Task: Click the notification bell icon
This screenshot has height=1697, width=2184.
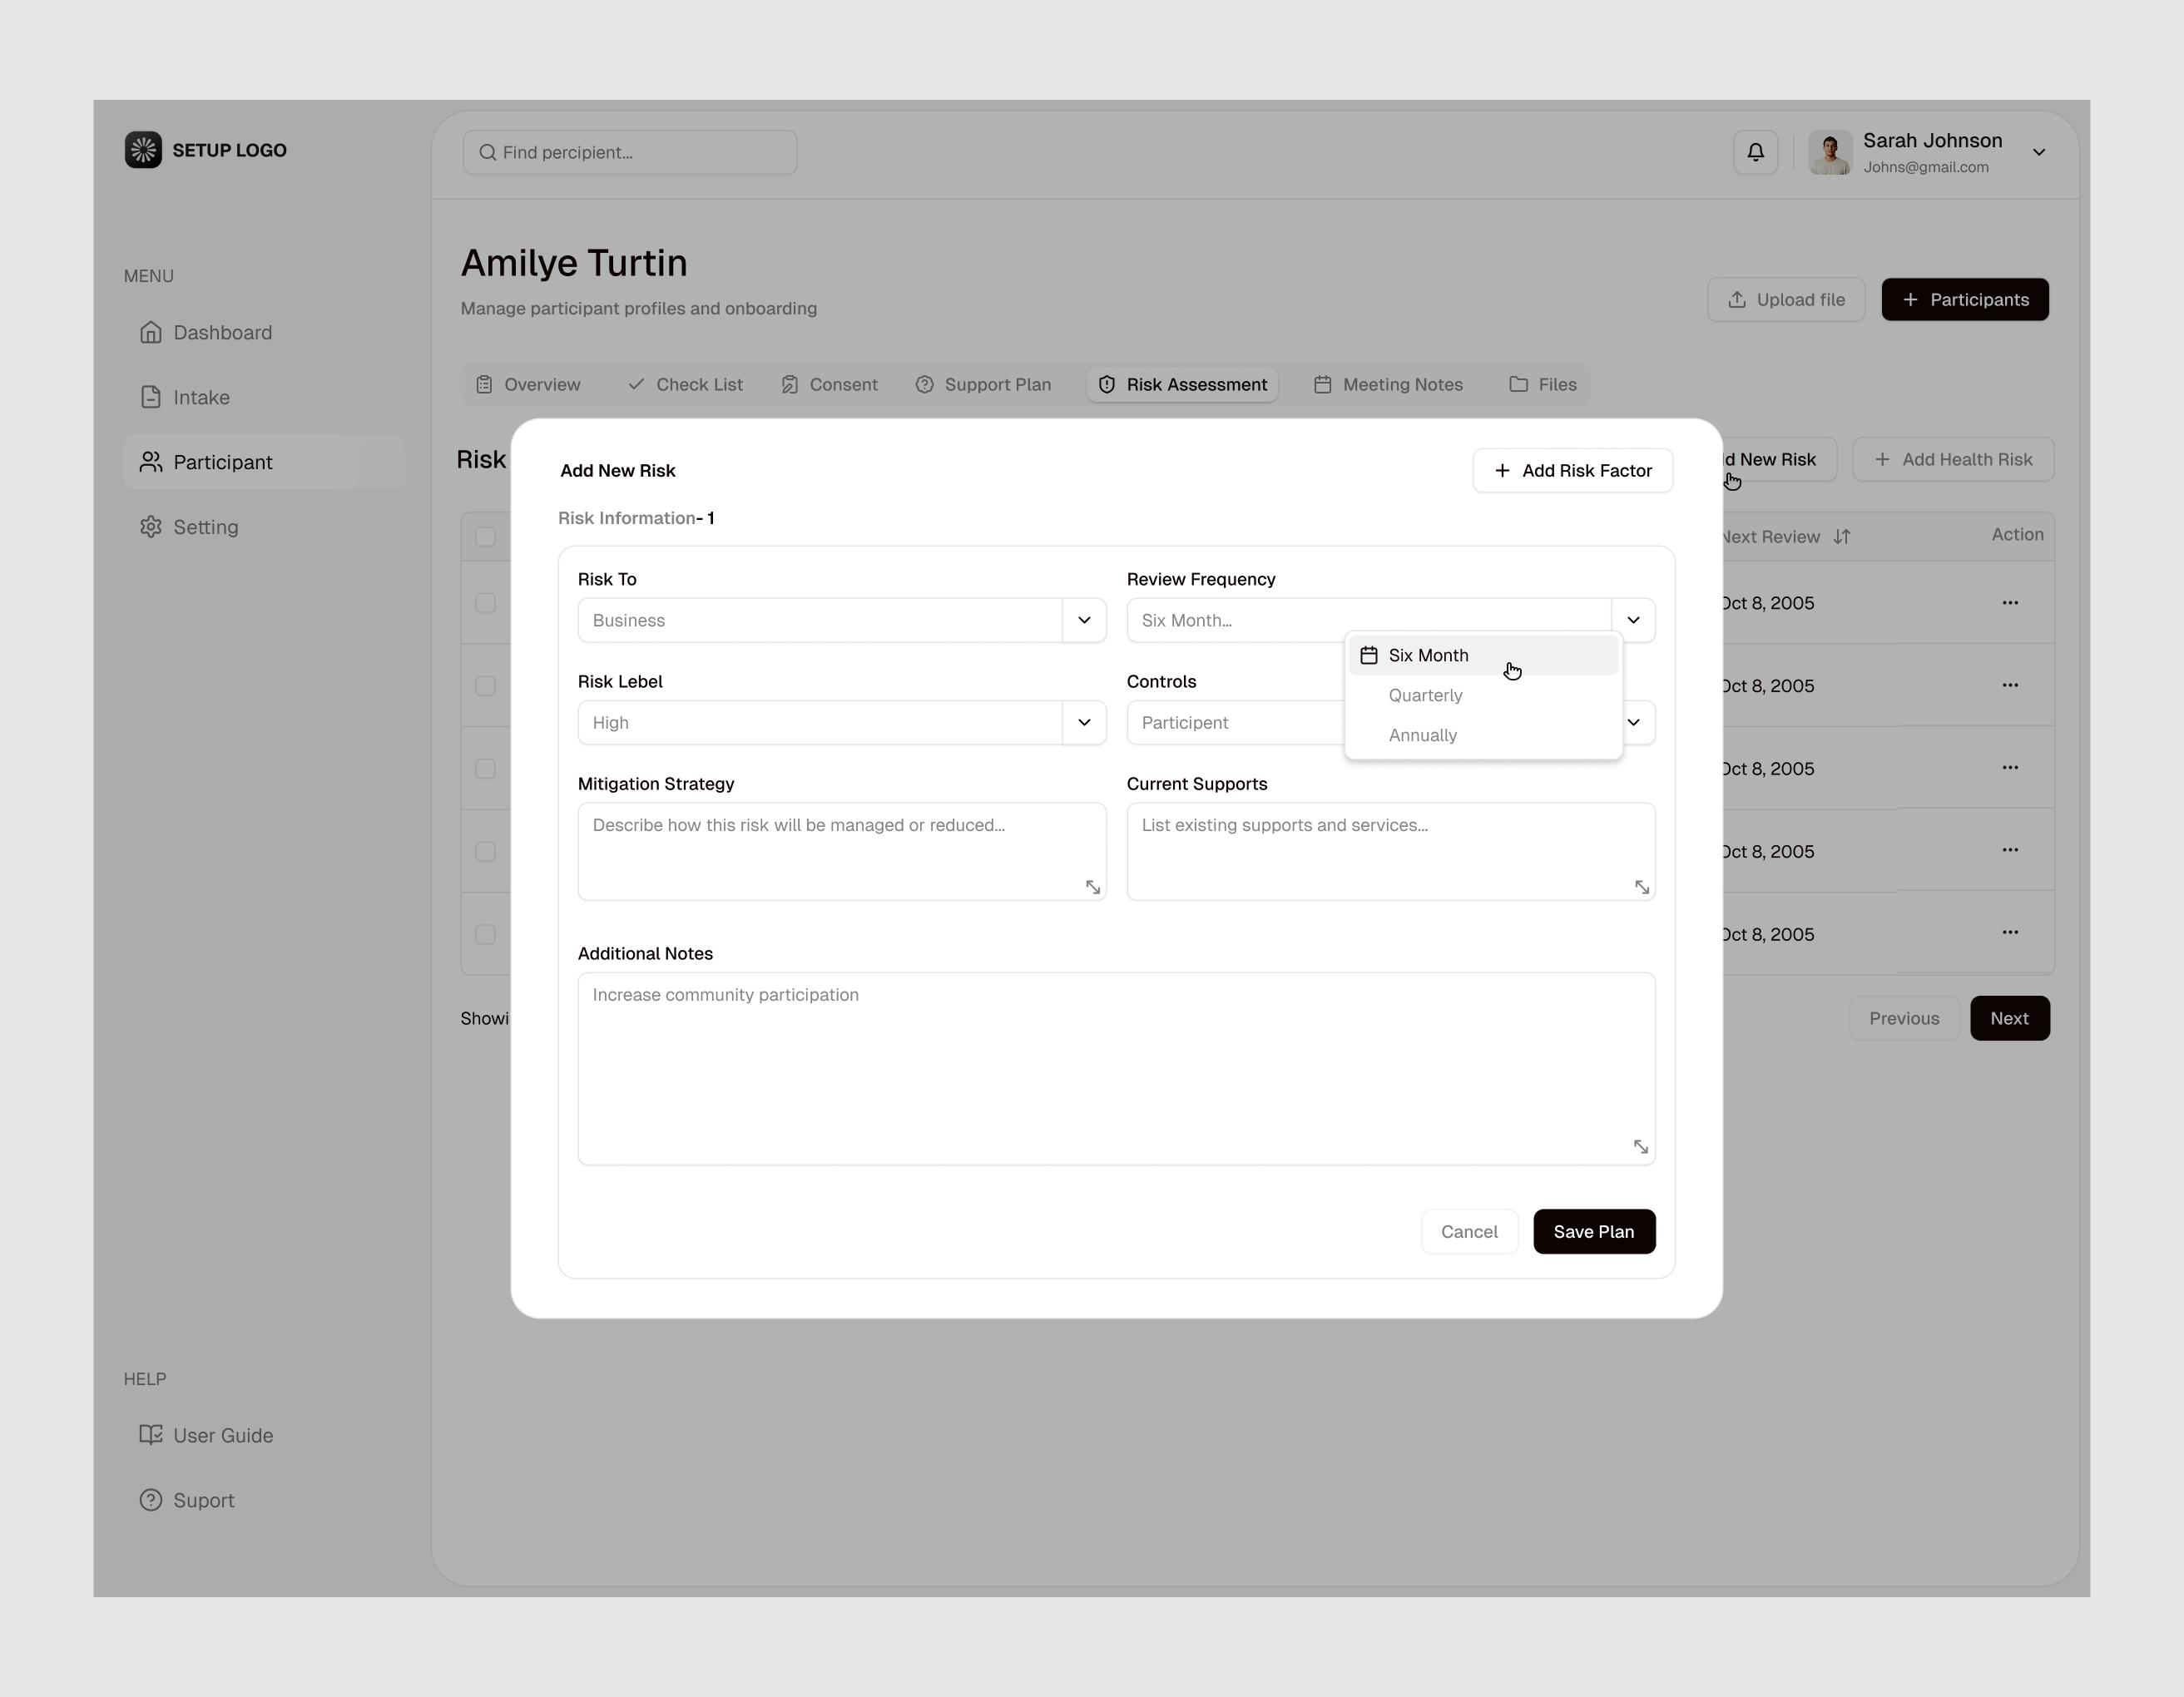Action: tap(1755, 151)
